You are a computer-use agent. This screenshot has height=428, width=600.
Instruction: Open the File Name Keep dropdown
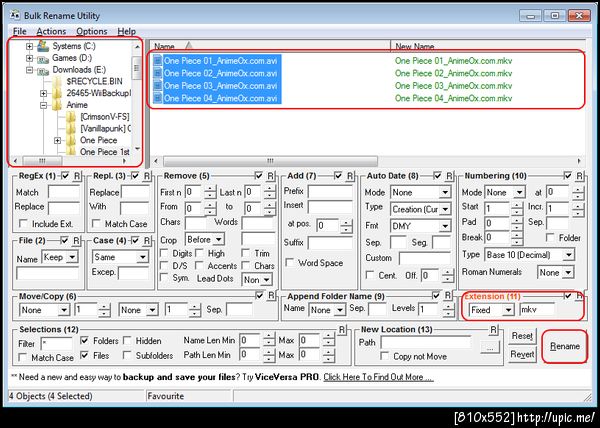click(72, 257)
